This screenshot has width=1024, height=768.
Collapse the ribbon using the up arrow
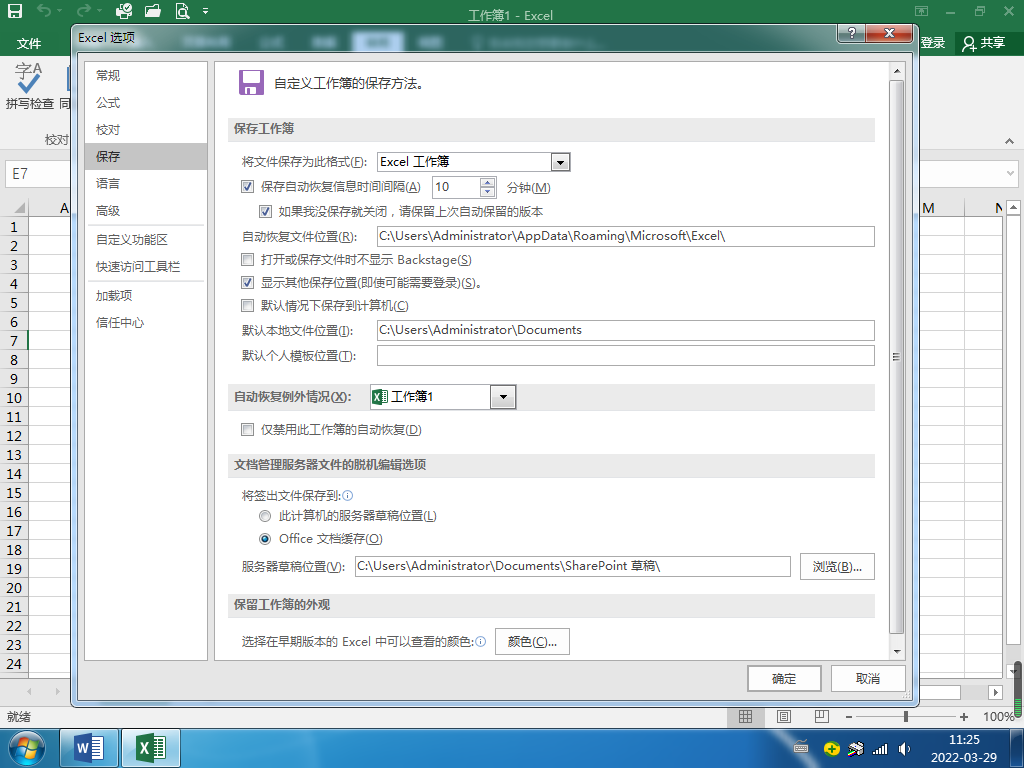click(1010, 141)
